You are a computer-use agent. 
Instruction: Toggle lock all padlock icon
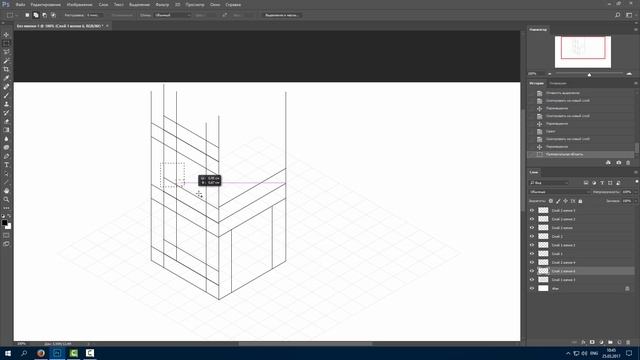[x=580, y=201]
